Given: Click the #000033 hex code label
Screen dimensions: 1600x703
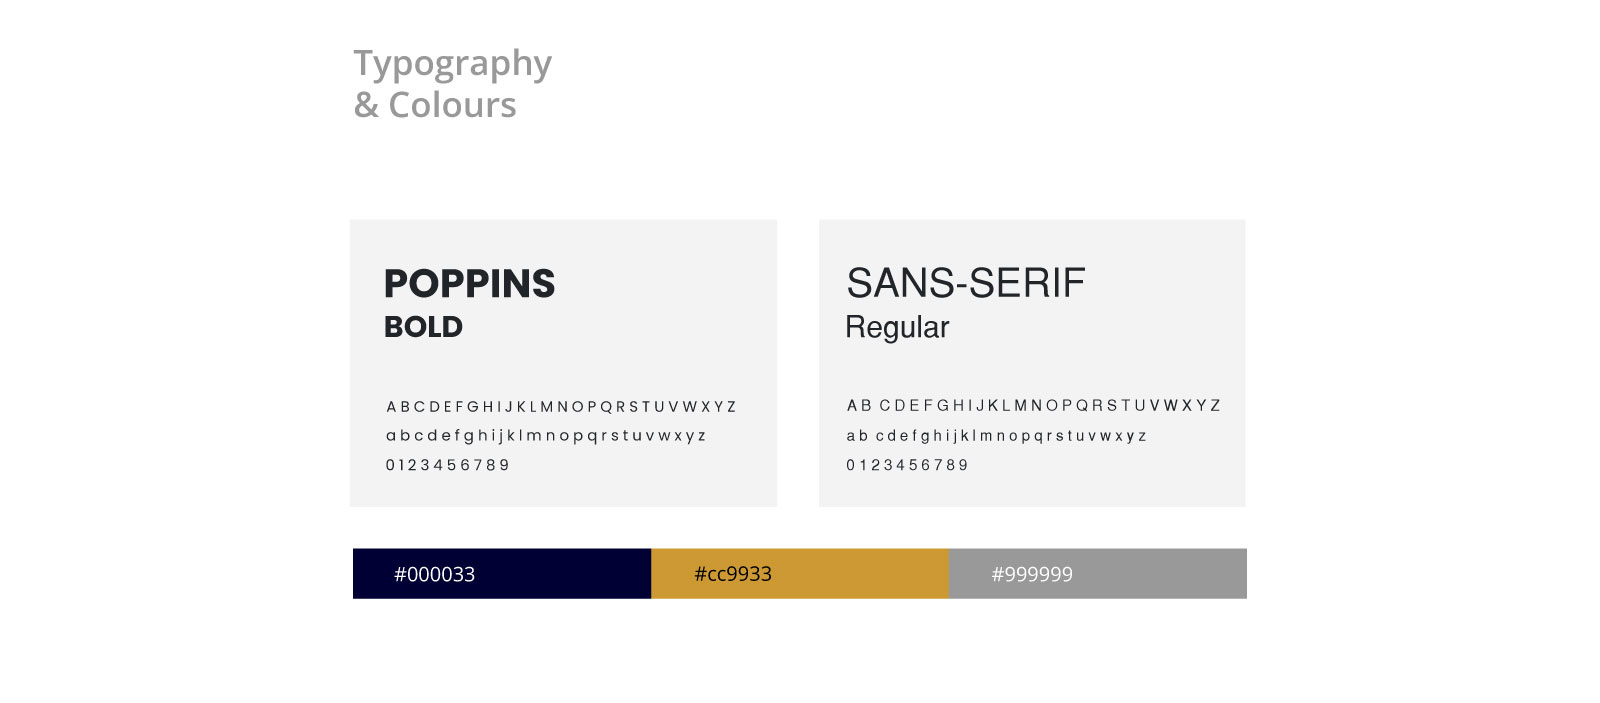Looking at the screenshot, I should (x=434, y=575).
